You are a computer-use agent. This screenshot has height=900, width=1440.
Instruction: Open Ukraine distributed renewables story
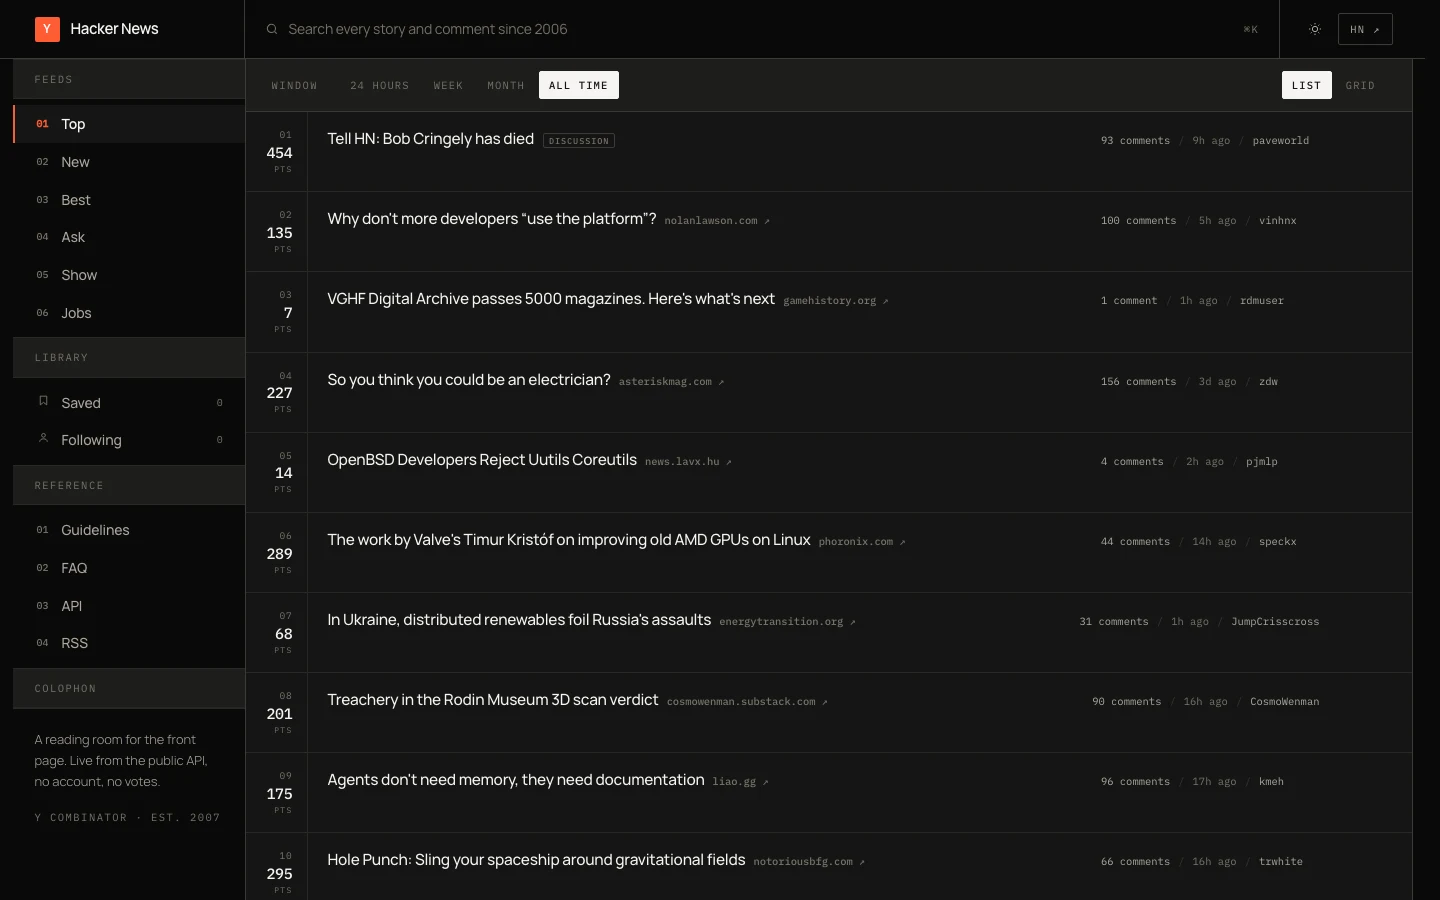[519, 620]
